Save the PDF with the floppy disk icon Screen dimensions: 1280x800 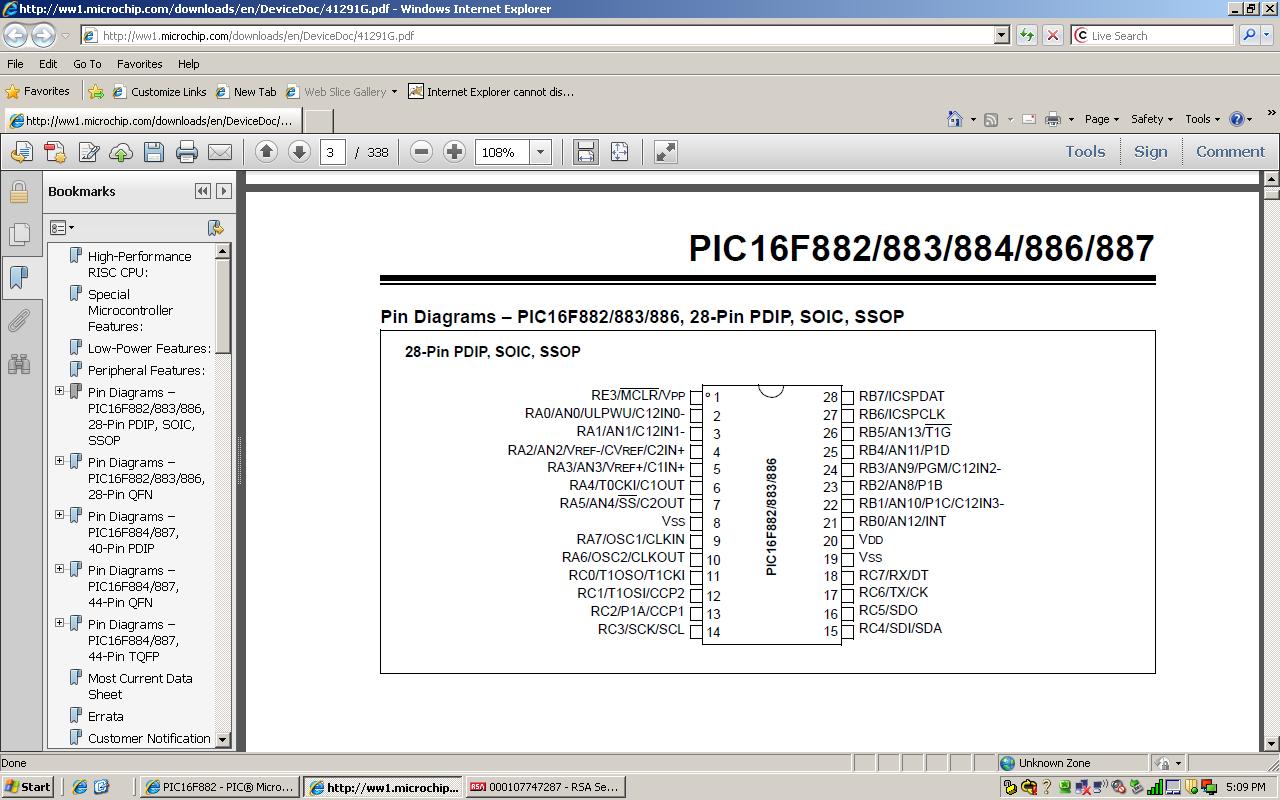(153, 152)
